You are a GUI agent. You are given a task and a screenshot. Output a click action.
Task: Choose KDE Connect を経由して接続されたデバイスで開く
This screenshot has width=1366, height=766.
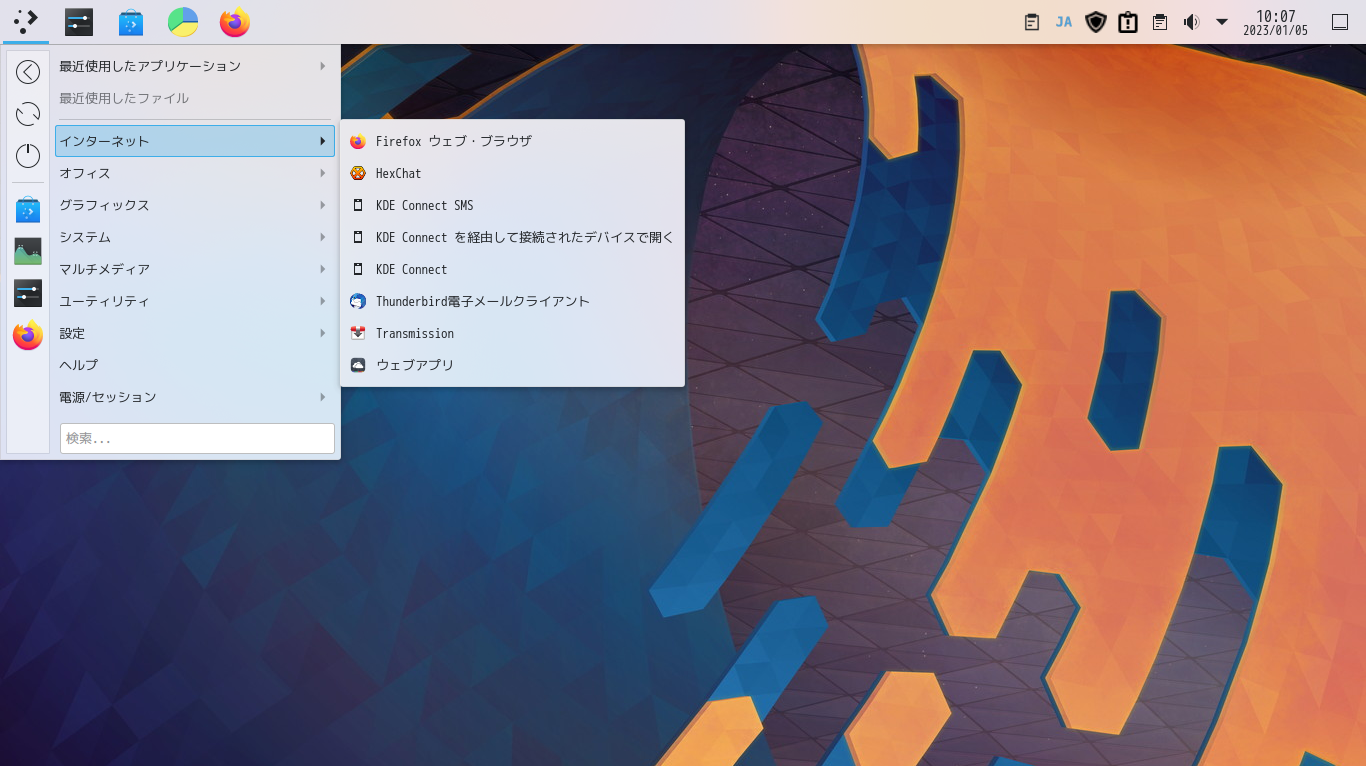(x=512, y=237)
